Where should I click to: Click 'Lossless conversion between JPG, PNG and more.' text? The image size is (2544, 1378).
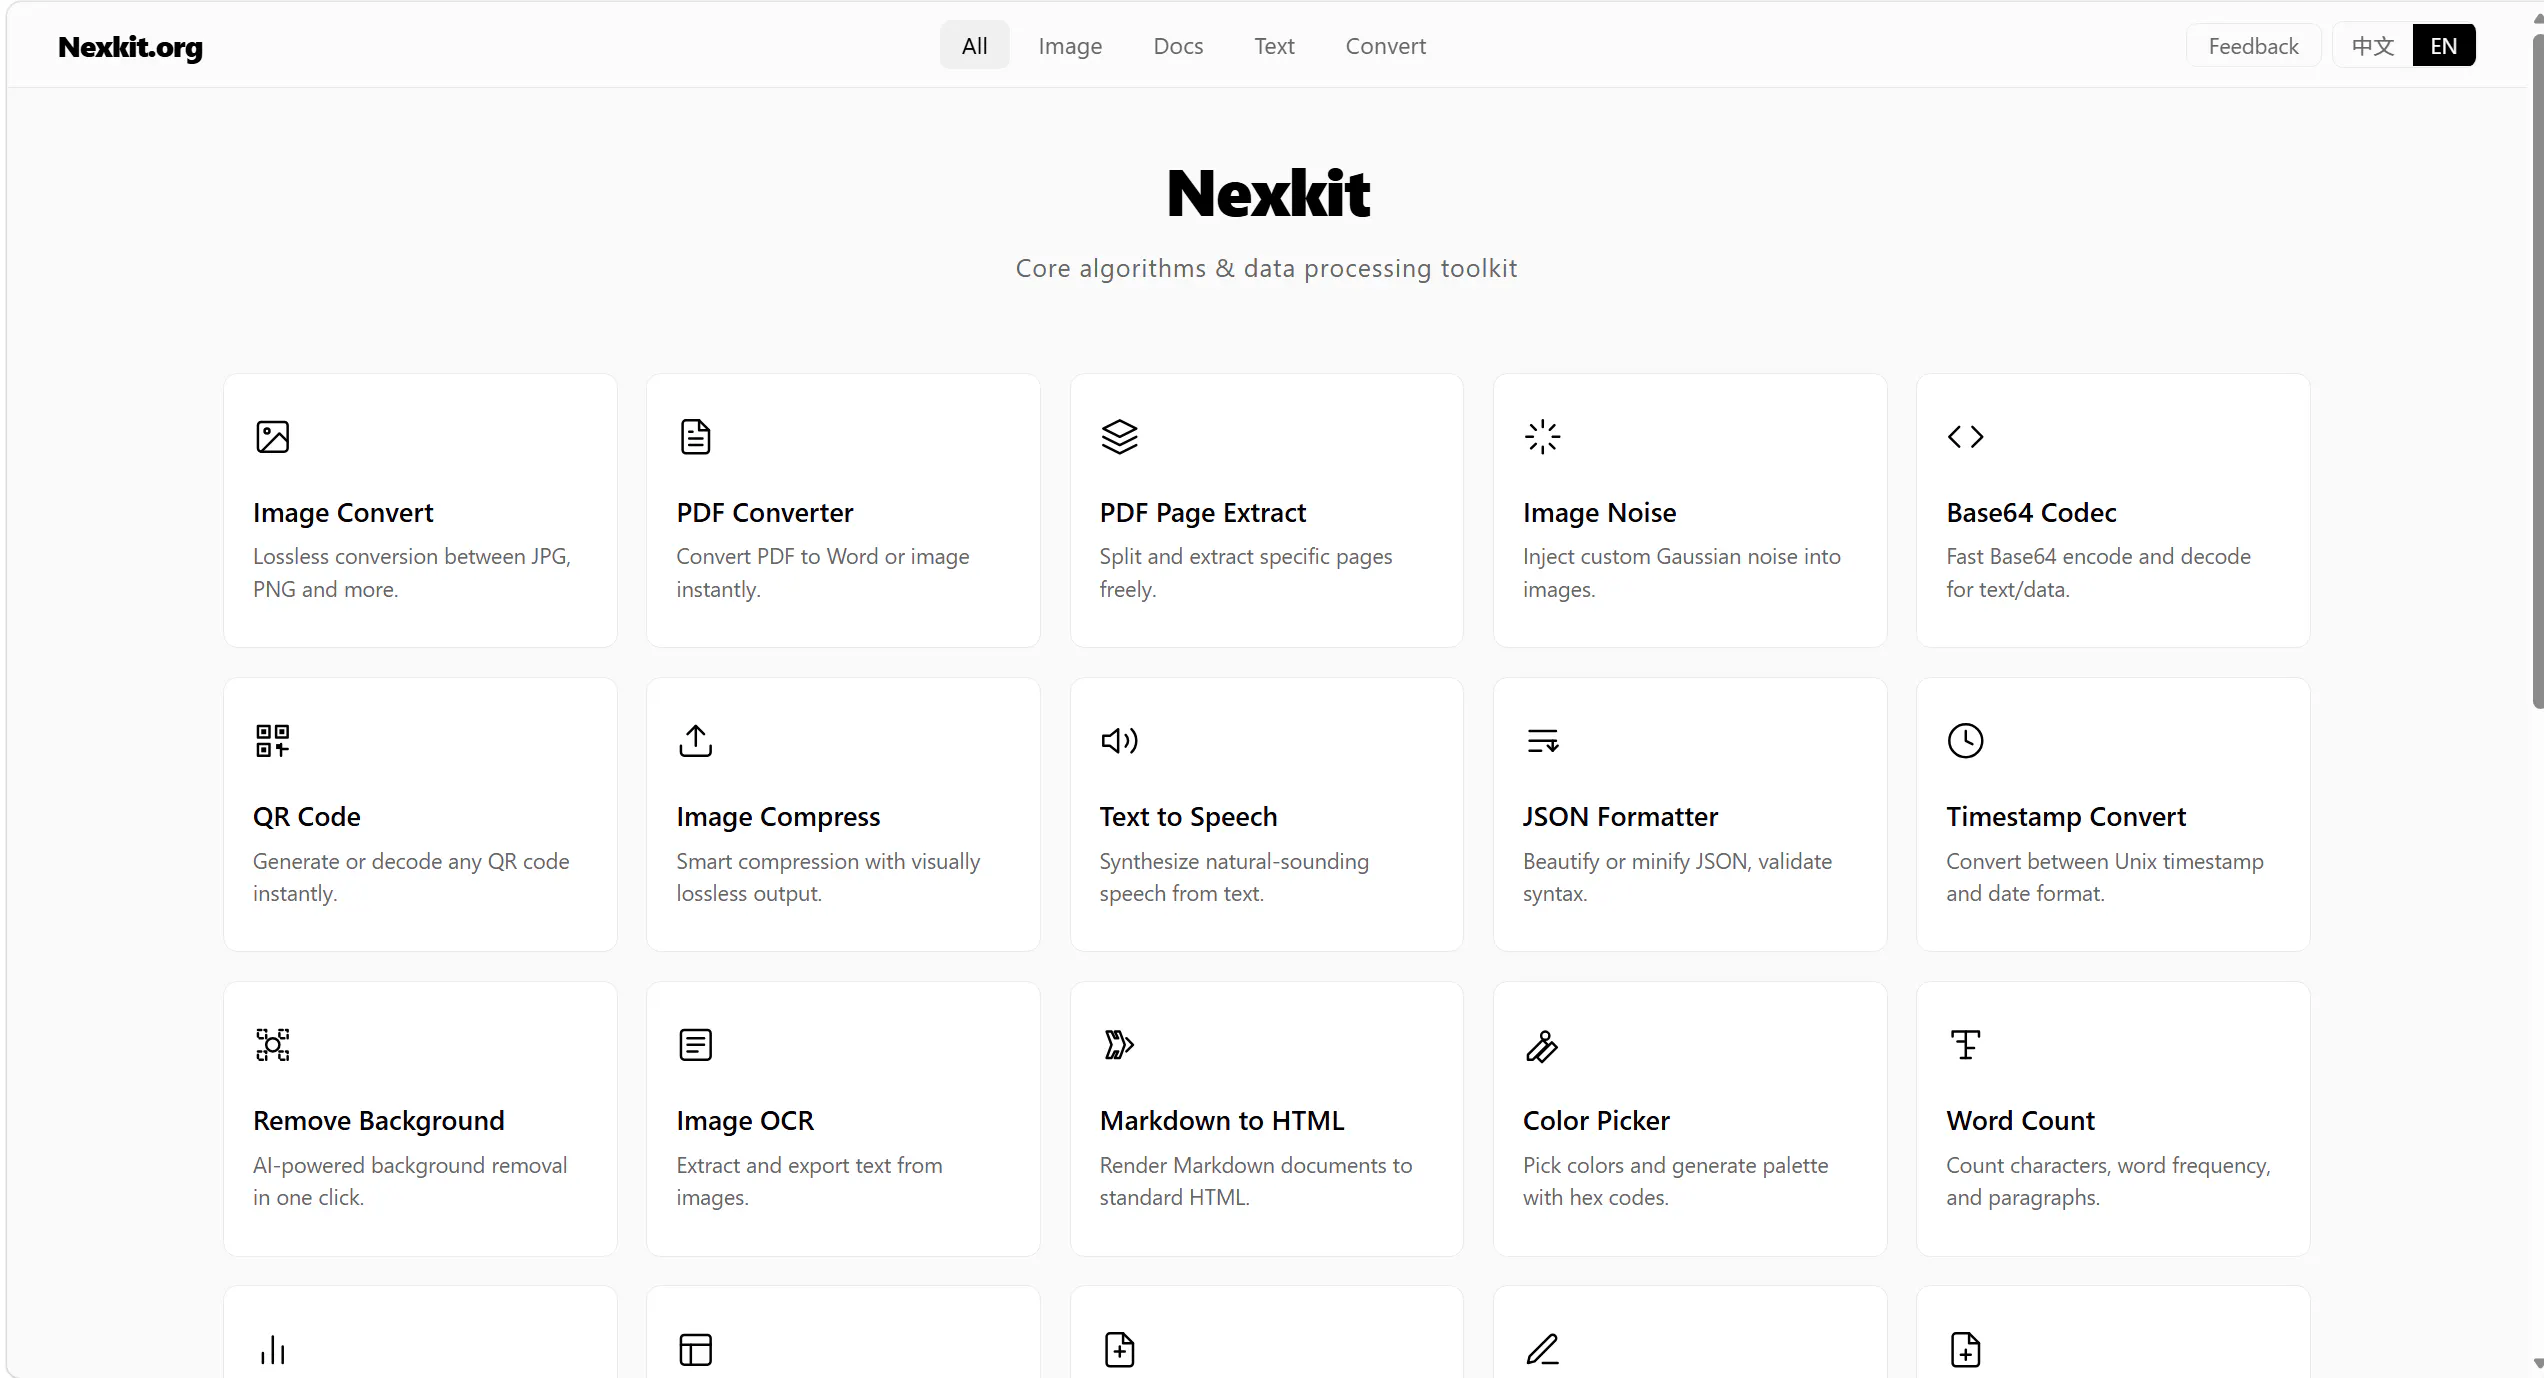412,573
